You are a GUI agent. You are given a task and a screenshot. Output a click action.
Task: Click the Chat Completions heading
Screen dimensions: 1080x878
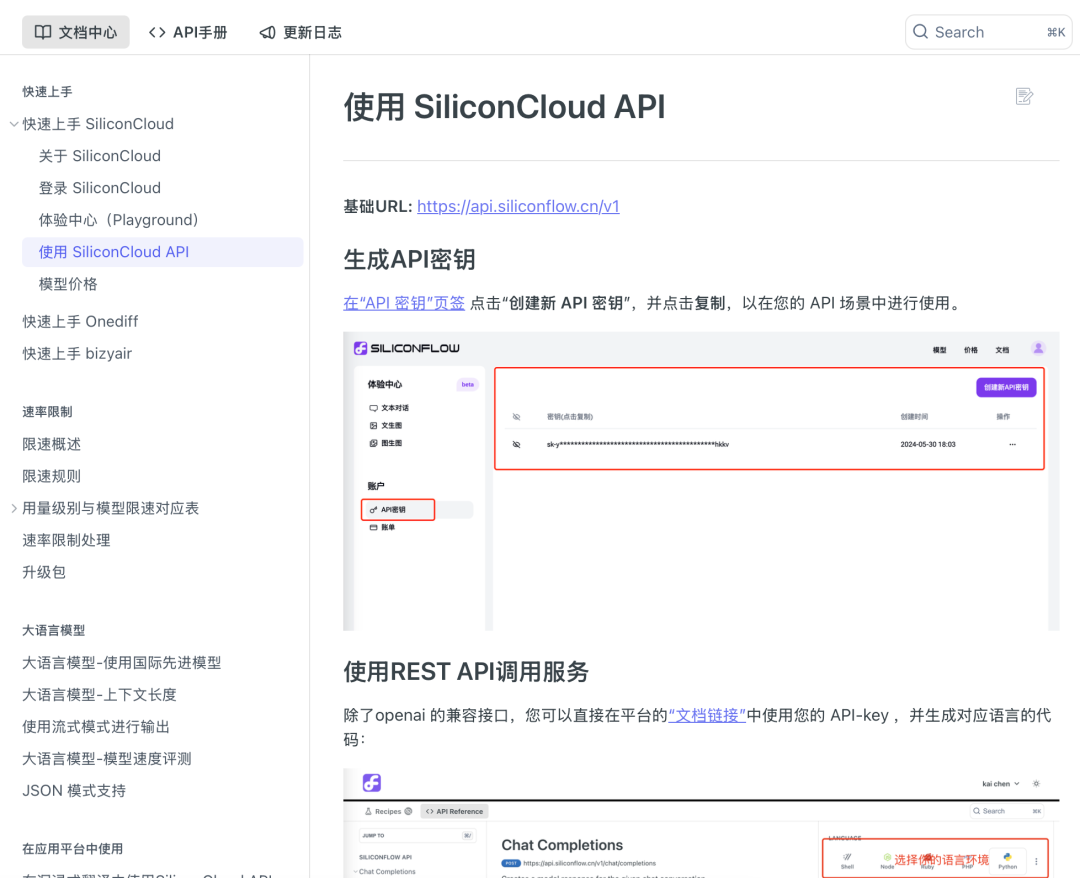click(x=562, y=845)
